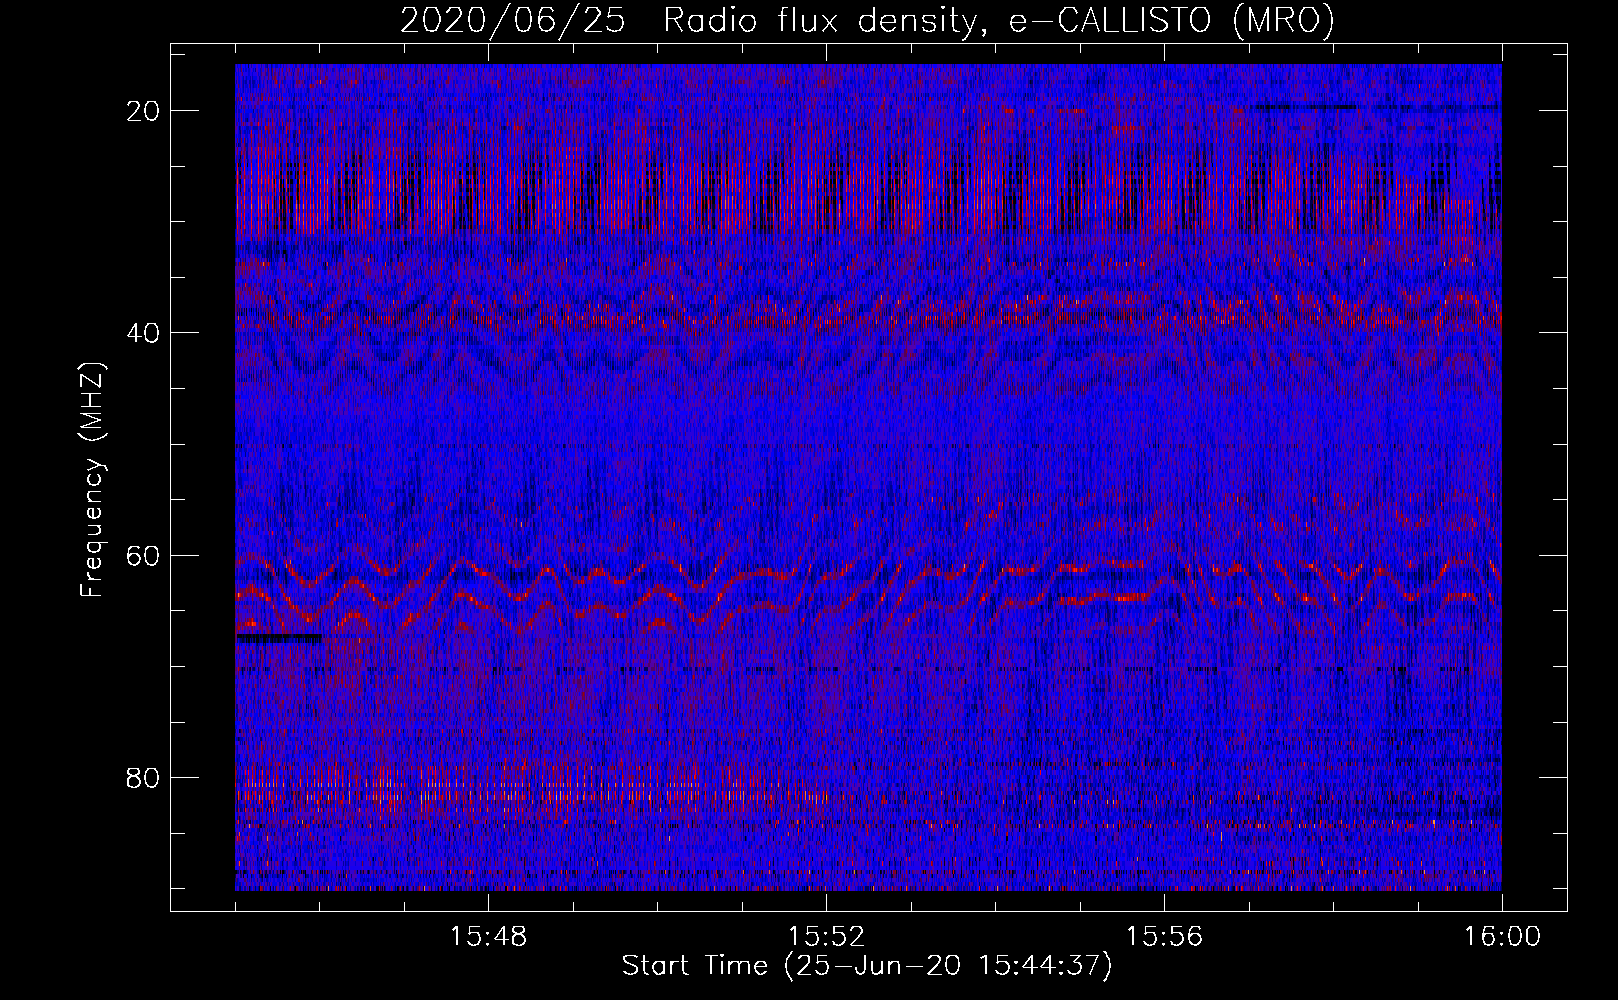Click the 'Start Time (25-Jun-20 15:44:37)' x-axis label
The width and height of the screenshot is (1618, 1000).
(x=867, y=966)
